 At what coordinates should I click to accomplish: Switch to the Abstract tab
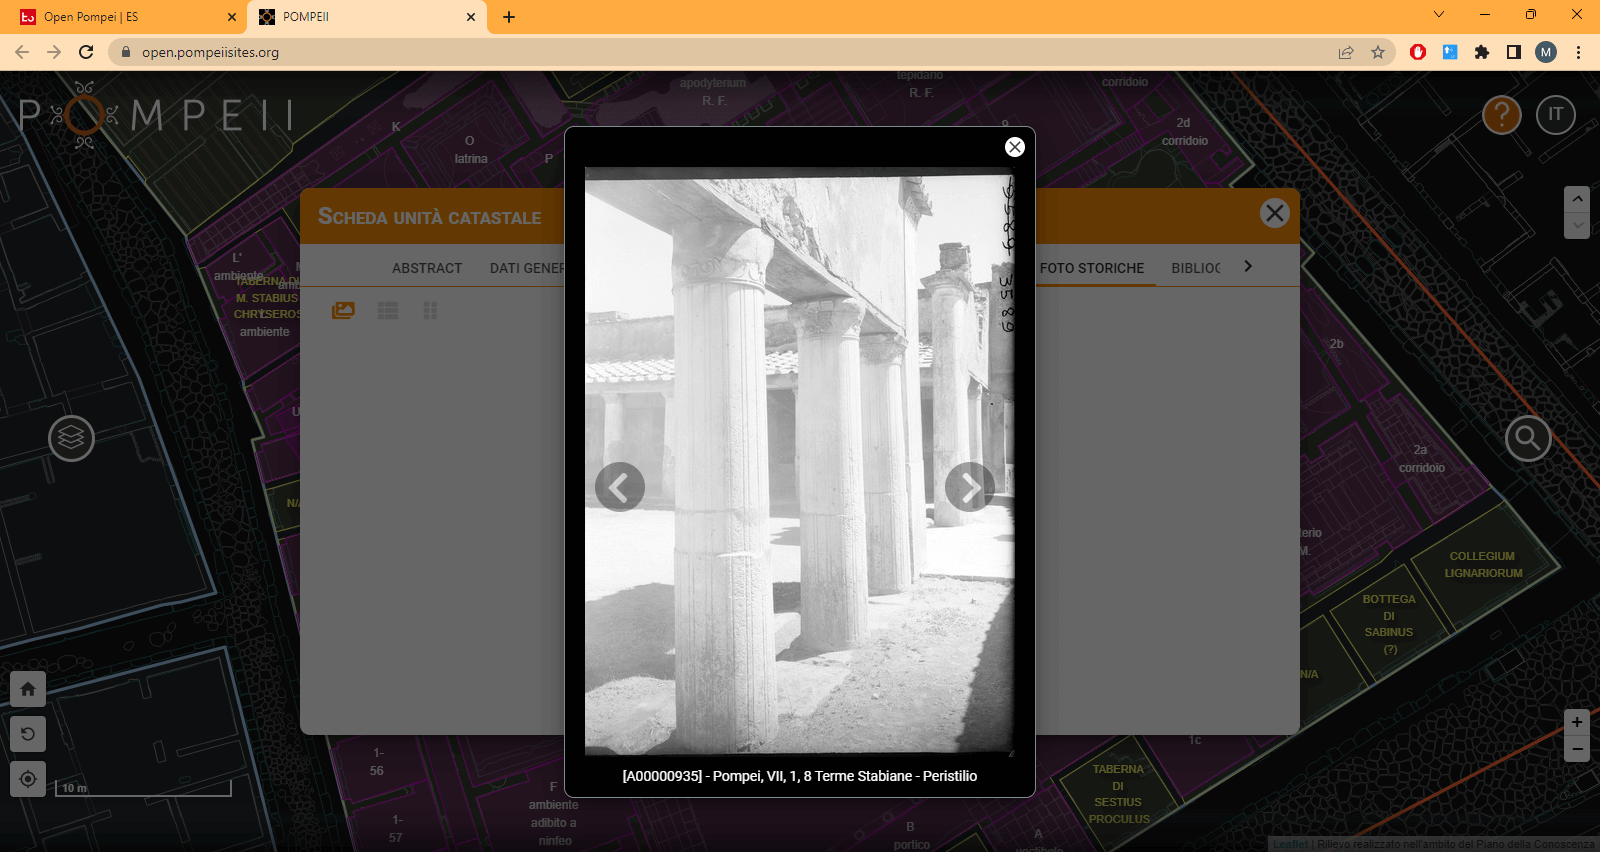point(427,268)
